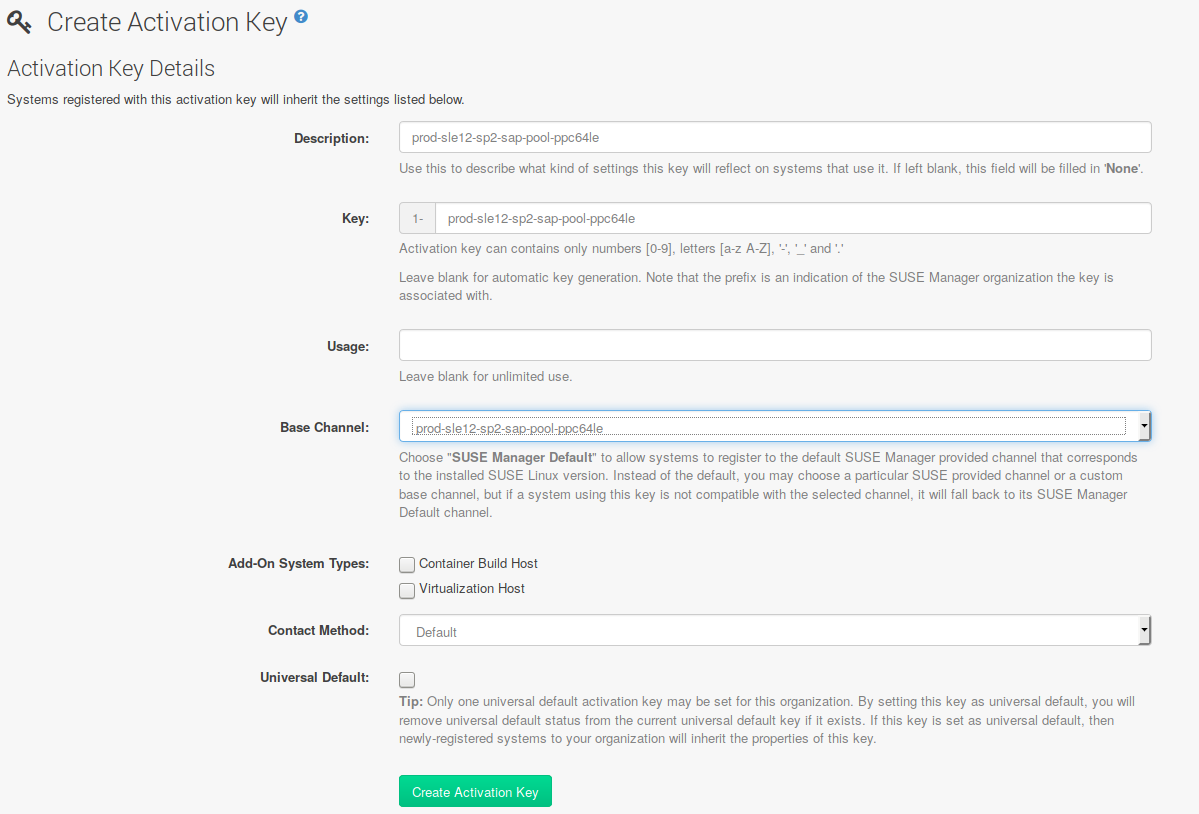
Task: Click the 1- key prefix box
Action: coord(416,217)
